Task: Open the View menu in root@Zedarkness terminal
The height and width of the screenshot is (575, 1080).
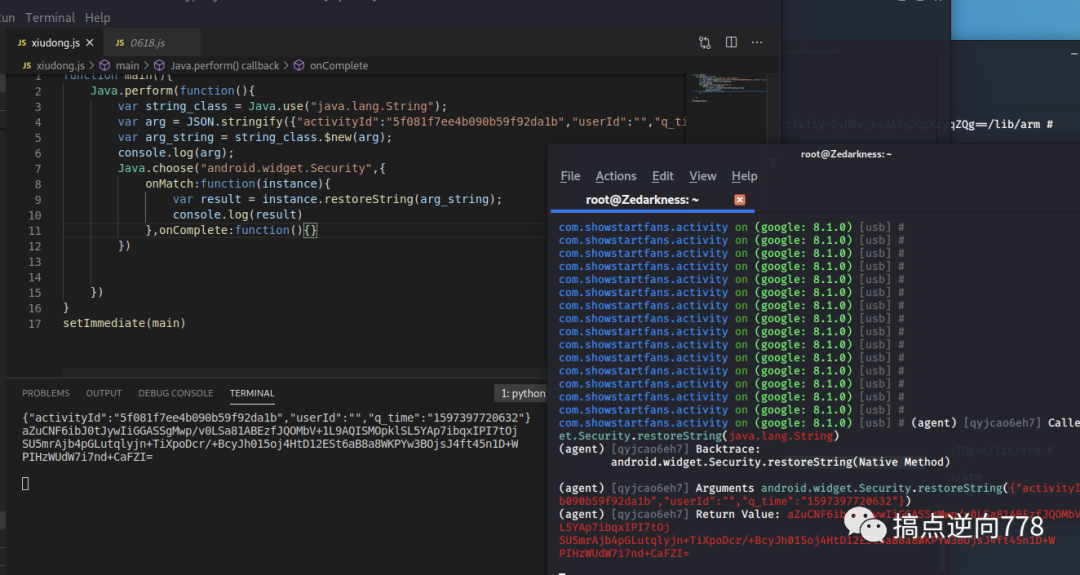Action: pyautogui.click(x=703, y=176)
